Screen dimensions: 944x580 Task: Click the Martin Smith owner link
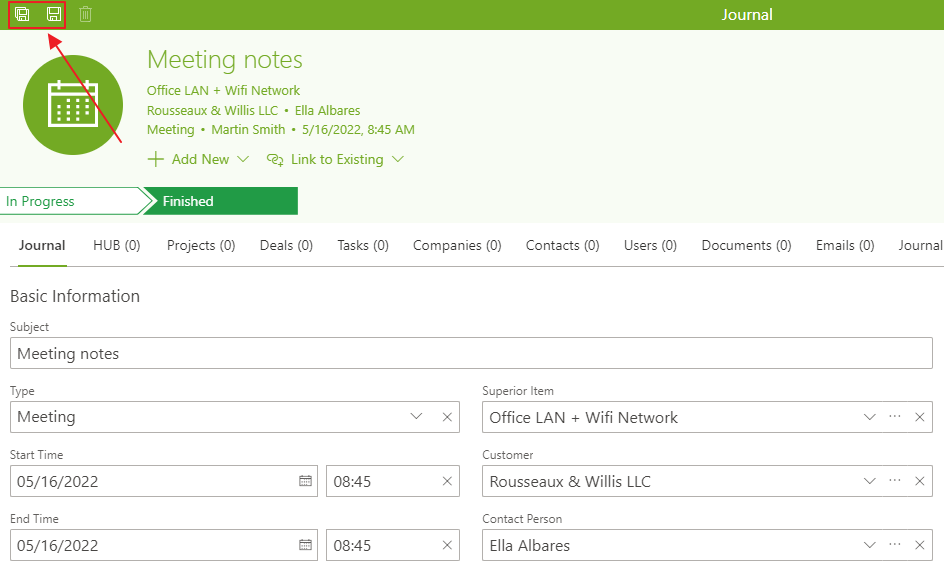[x=248, y=129]
